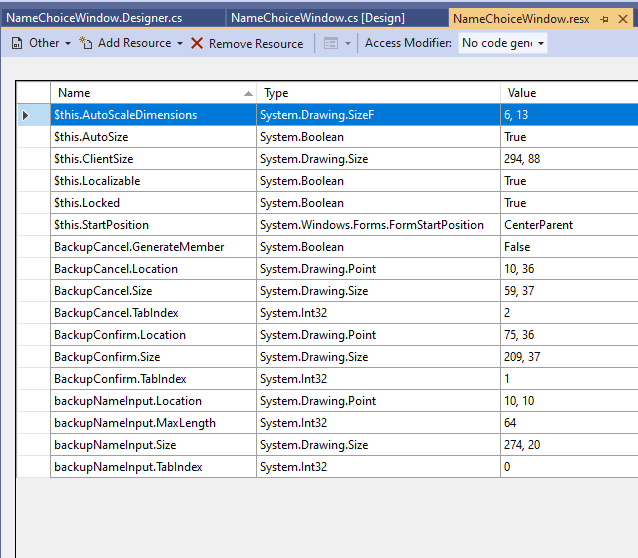Select the BackupCancel.TabIndex name cell
Image resolution: width=638 pixels, height=558 pixels.
153,313
